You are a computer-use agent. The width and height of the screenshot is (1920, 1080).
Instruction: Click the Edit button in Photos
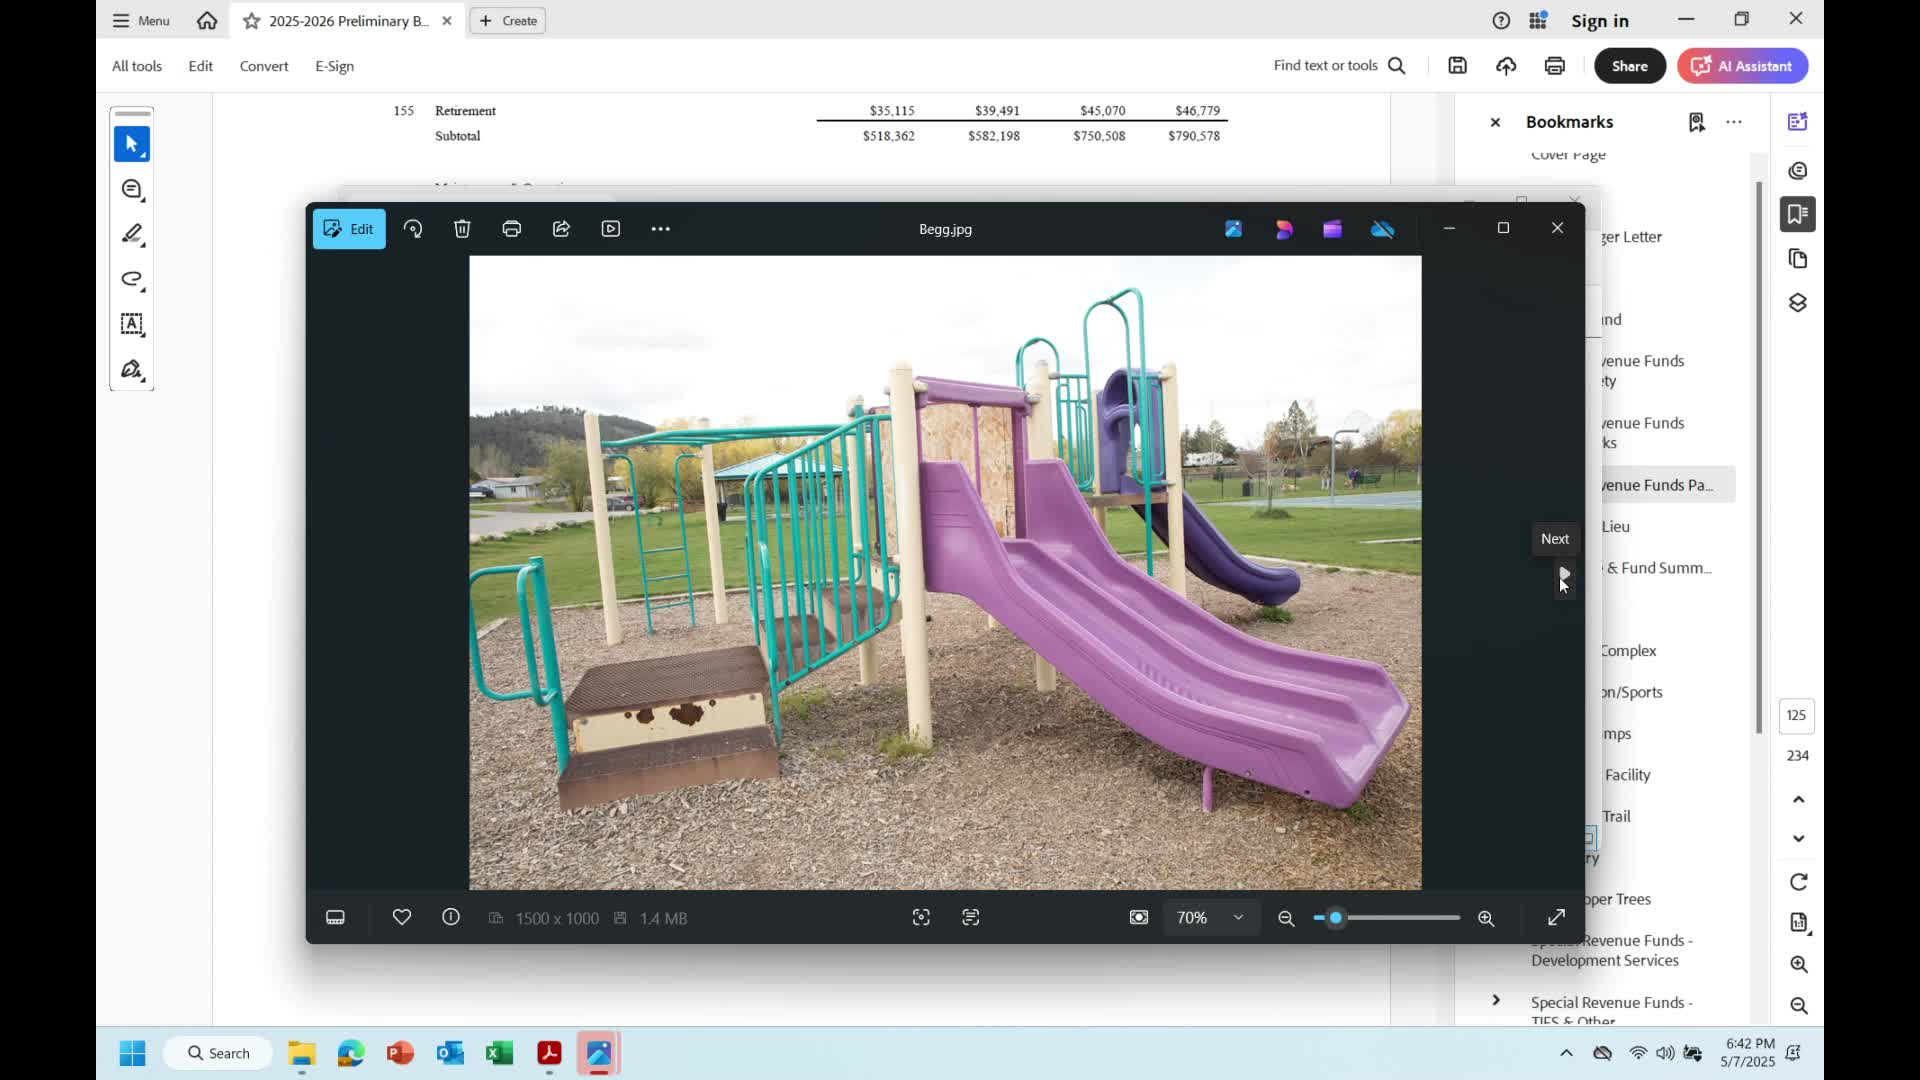[349, 229]
